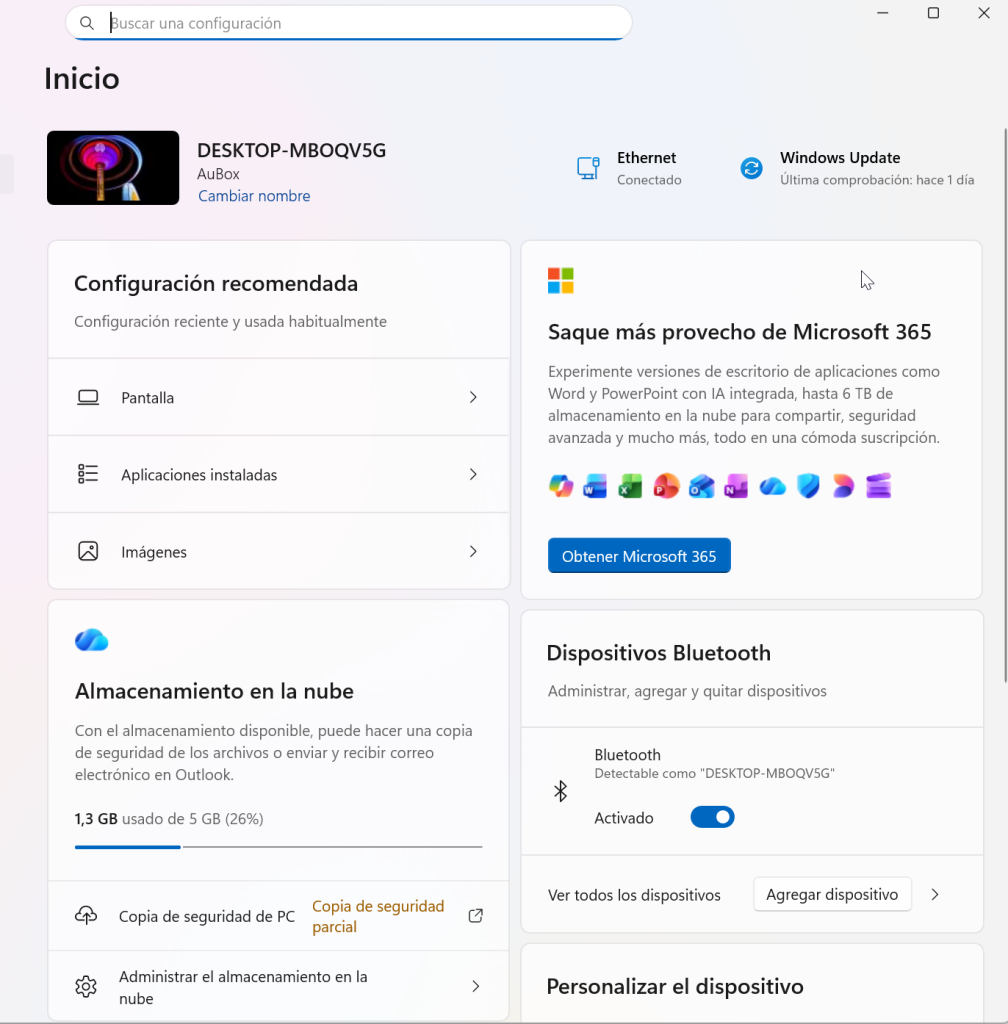Click Agregar dispositivo button
This screenshot has height=1024, width=1008.
(x=832, y=894)
